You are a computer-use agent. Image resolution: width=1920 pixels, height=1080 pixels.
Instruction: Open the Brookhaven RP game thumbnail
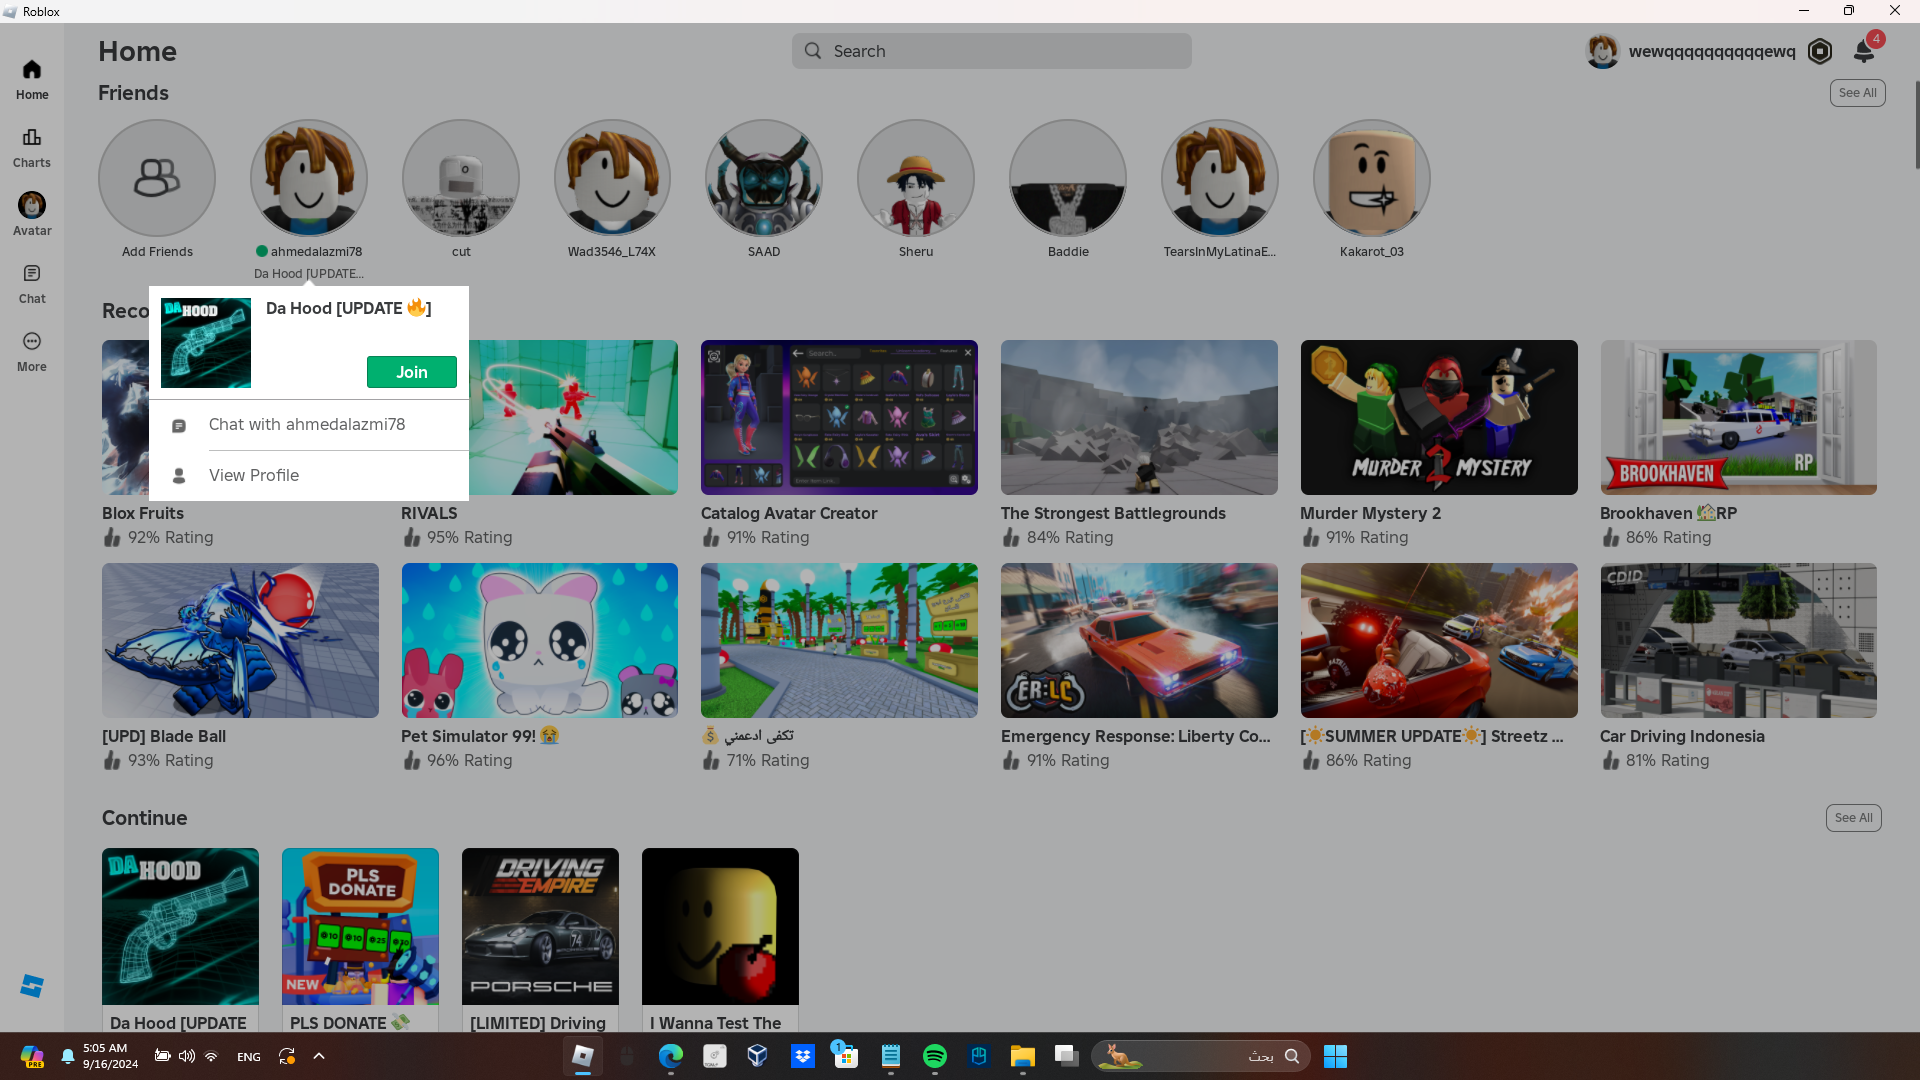tap(1738, 418)
